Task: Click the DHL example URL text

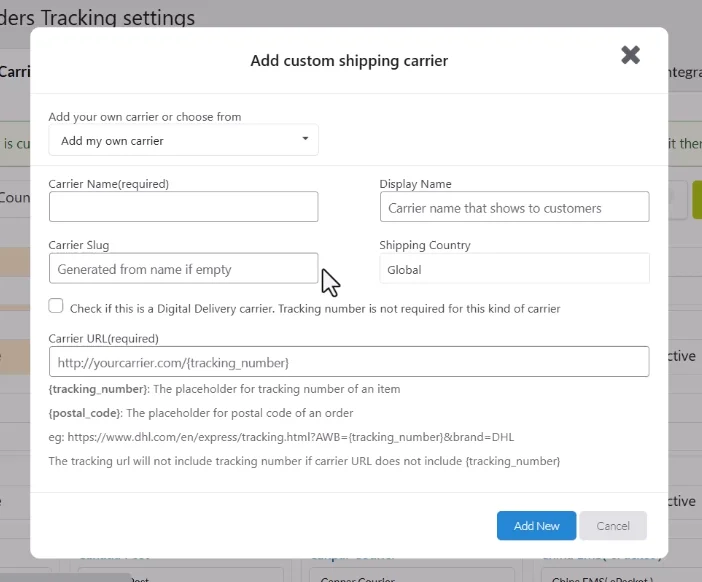Action: [281, 437]
